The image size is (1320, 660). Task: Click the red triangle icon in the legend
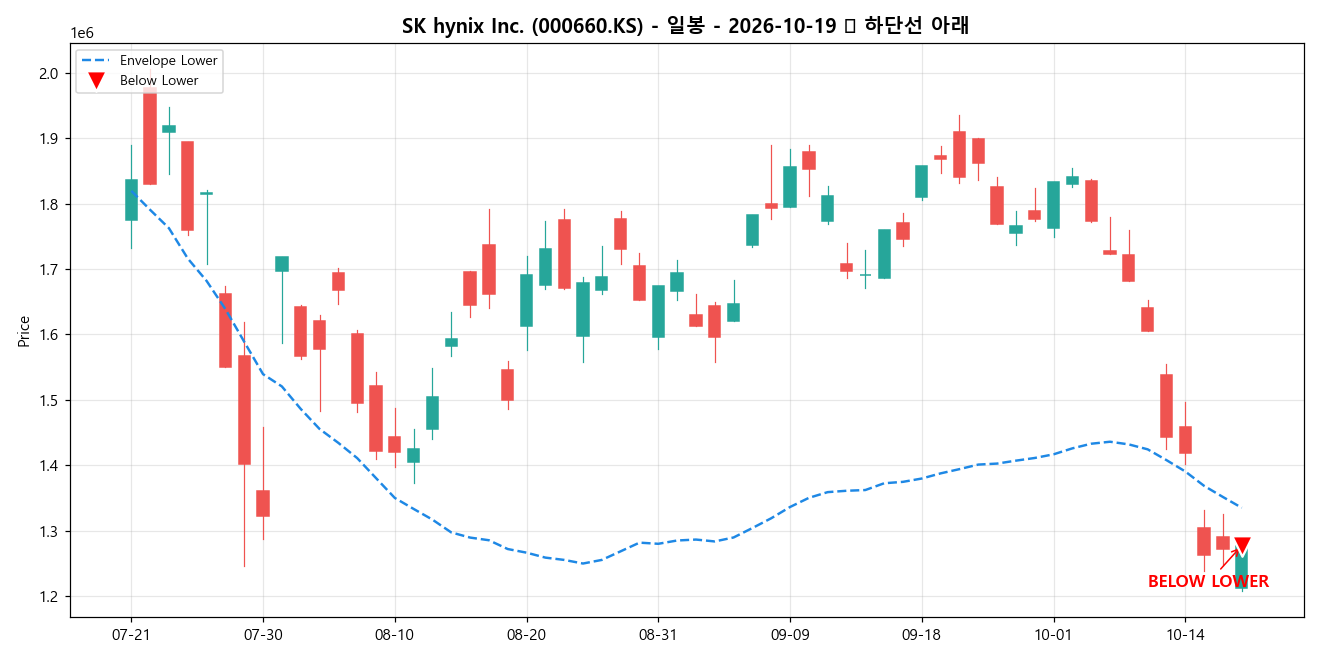[x=96, y=81]
